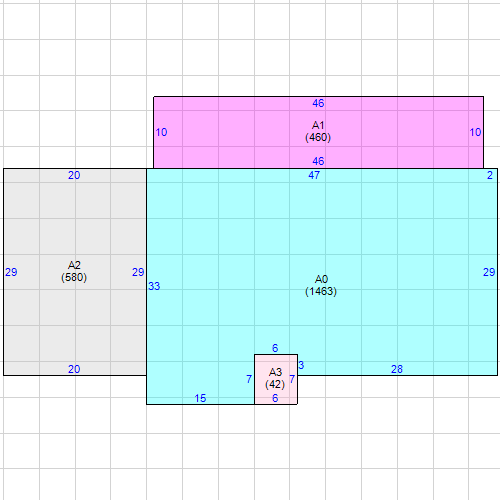Click the 10 dimension on A1's right side

click(475, 132)
